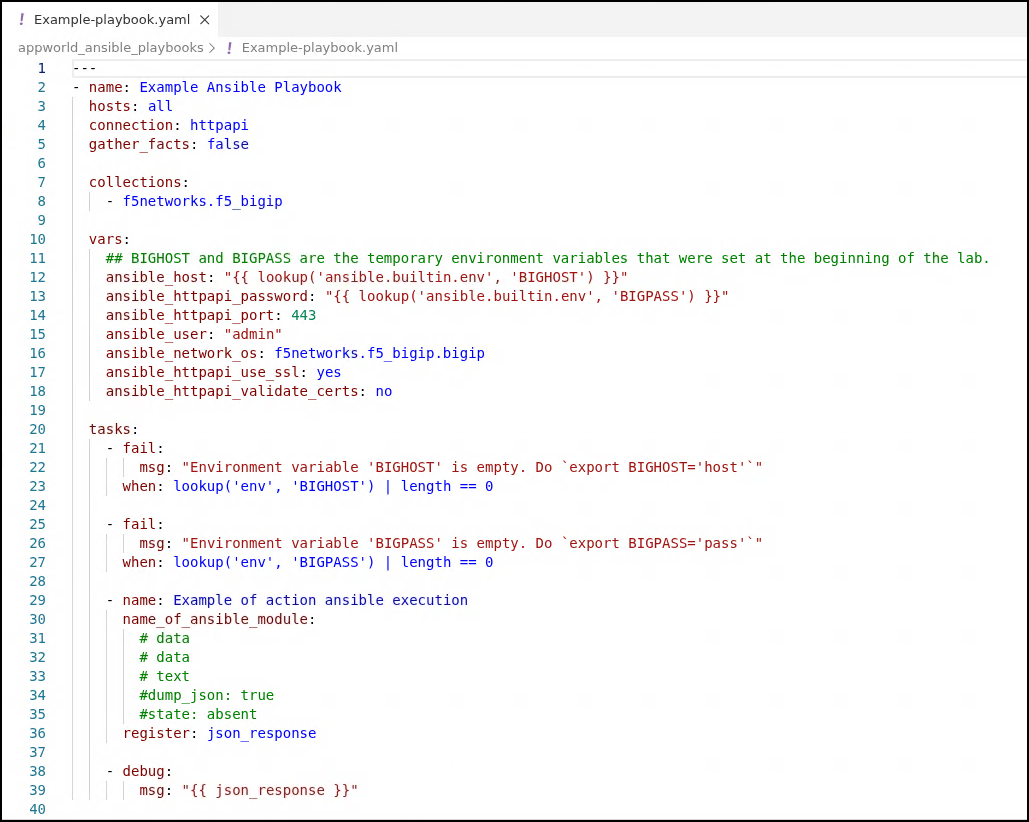This screenshot has height=822, width=1029.
Task: Click line number 40 in gutter
Action: pyautogui.click(x=37, y=809)
